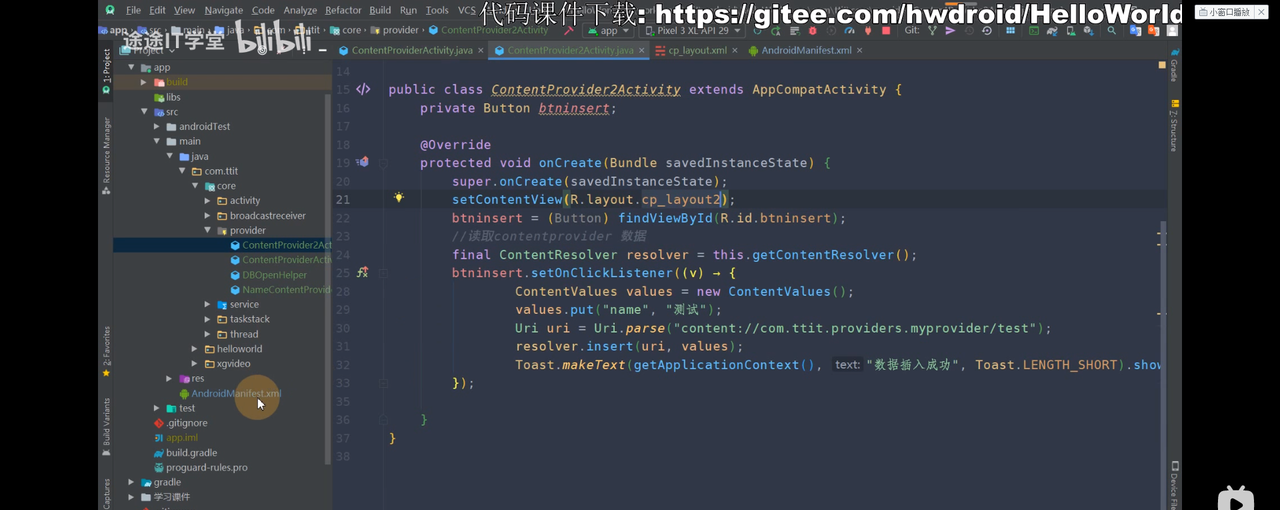Click Attach Debugger to Android Process icon
This screenshot has width=1280, height=510.
tap(866, 31)
